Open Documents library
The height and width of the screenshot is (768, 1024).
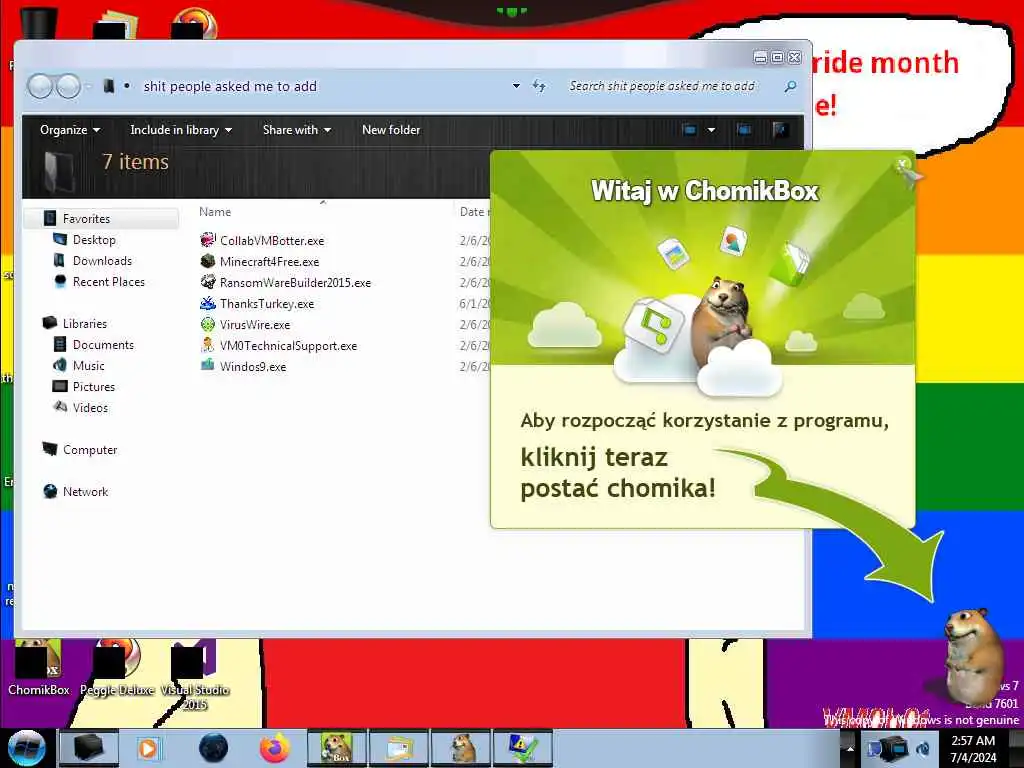click(x=103, y=344)
